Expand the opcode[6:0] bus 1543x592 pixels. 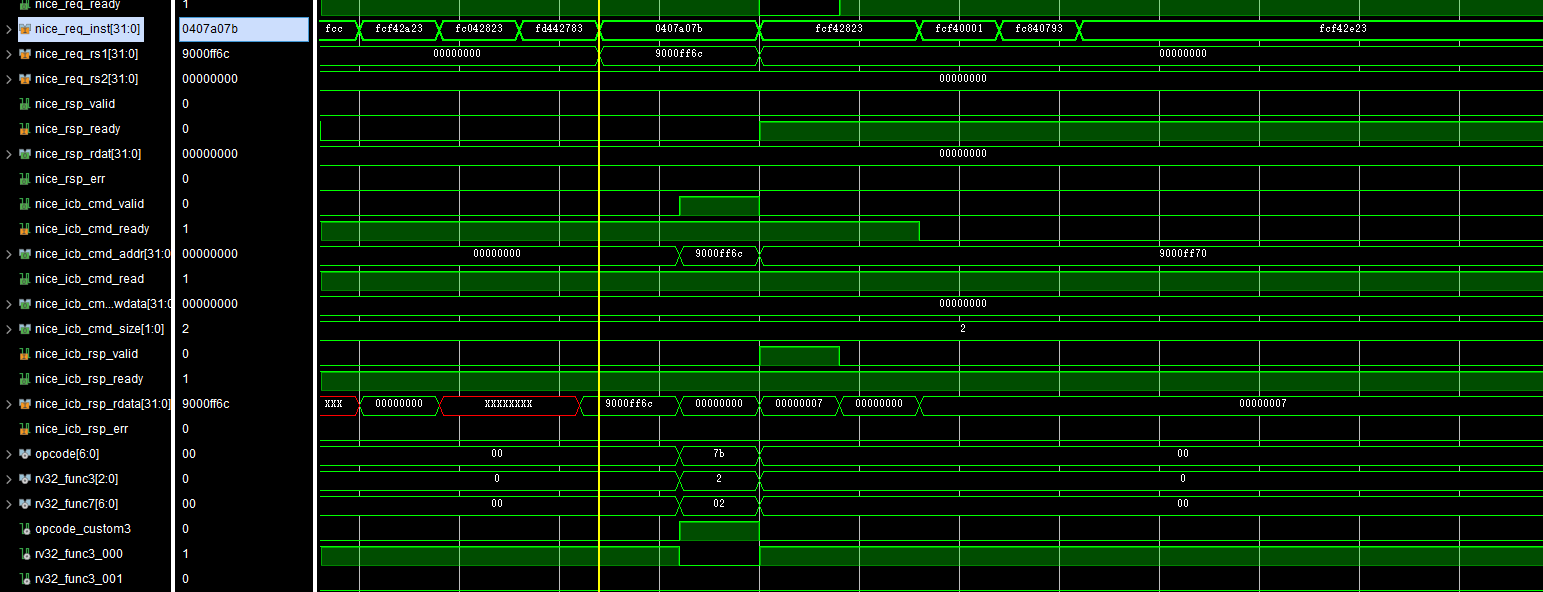9,454
